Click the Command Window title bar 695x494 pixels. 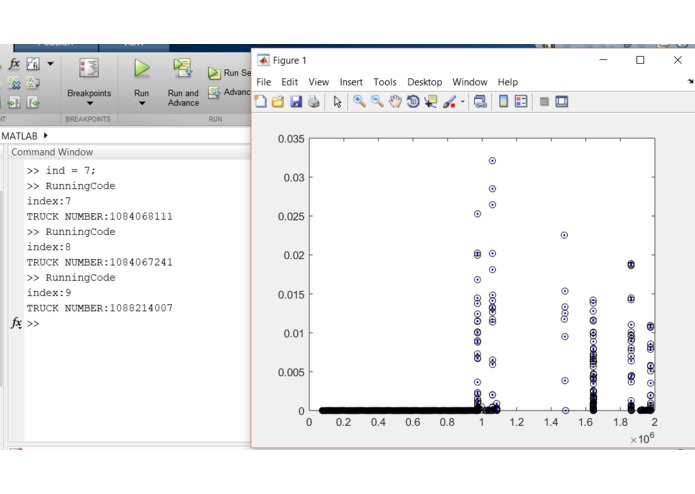(x=129, y=152)
